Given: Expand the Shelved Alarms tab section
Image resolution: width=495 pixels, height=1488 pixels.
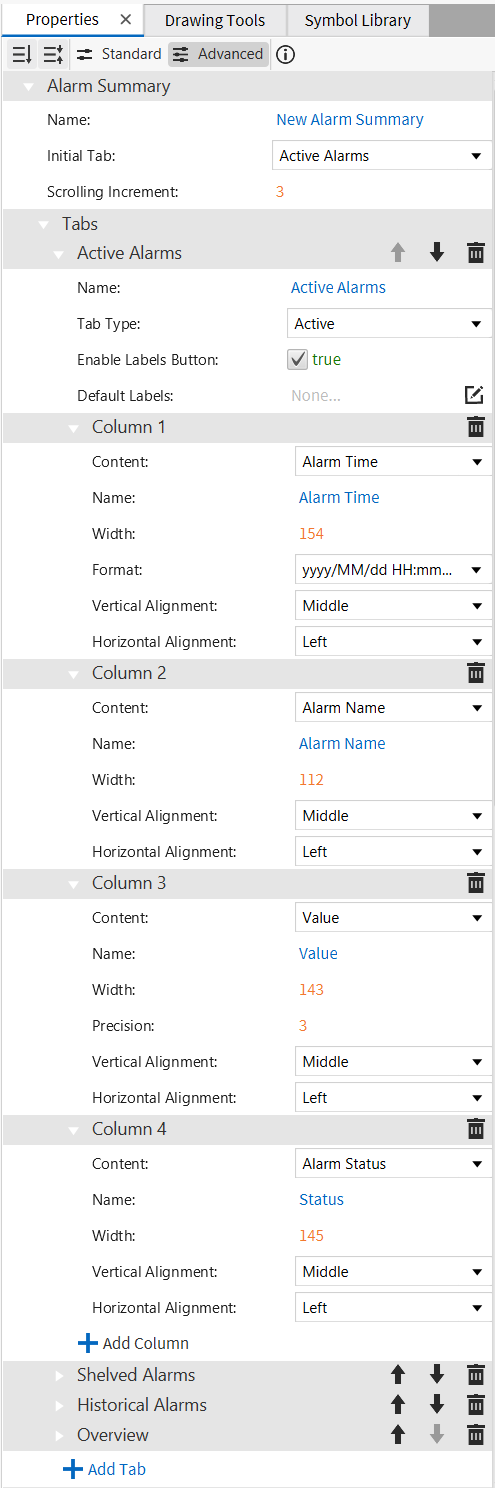Looking at the screenshot, I should click(59, 1375).
